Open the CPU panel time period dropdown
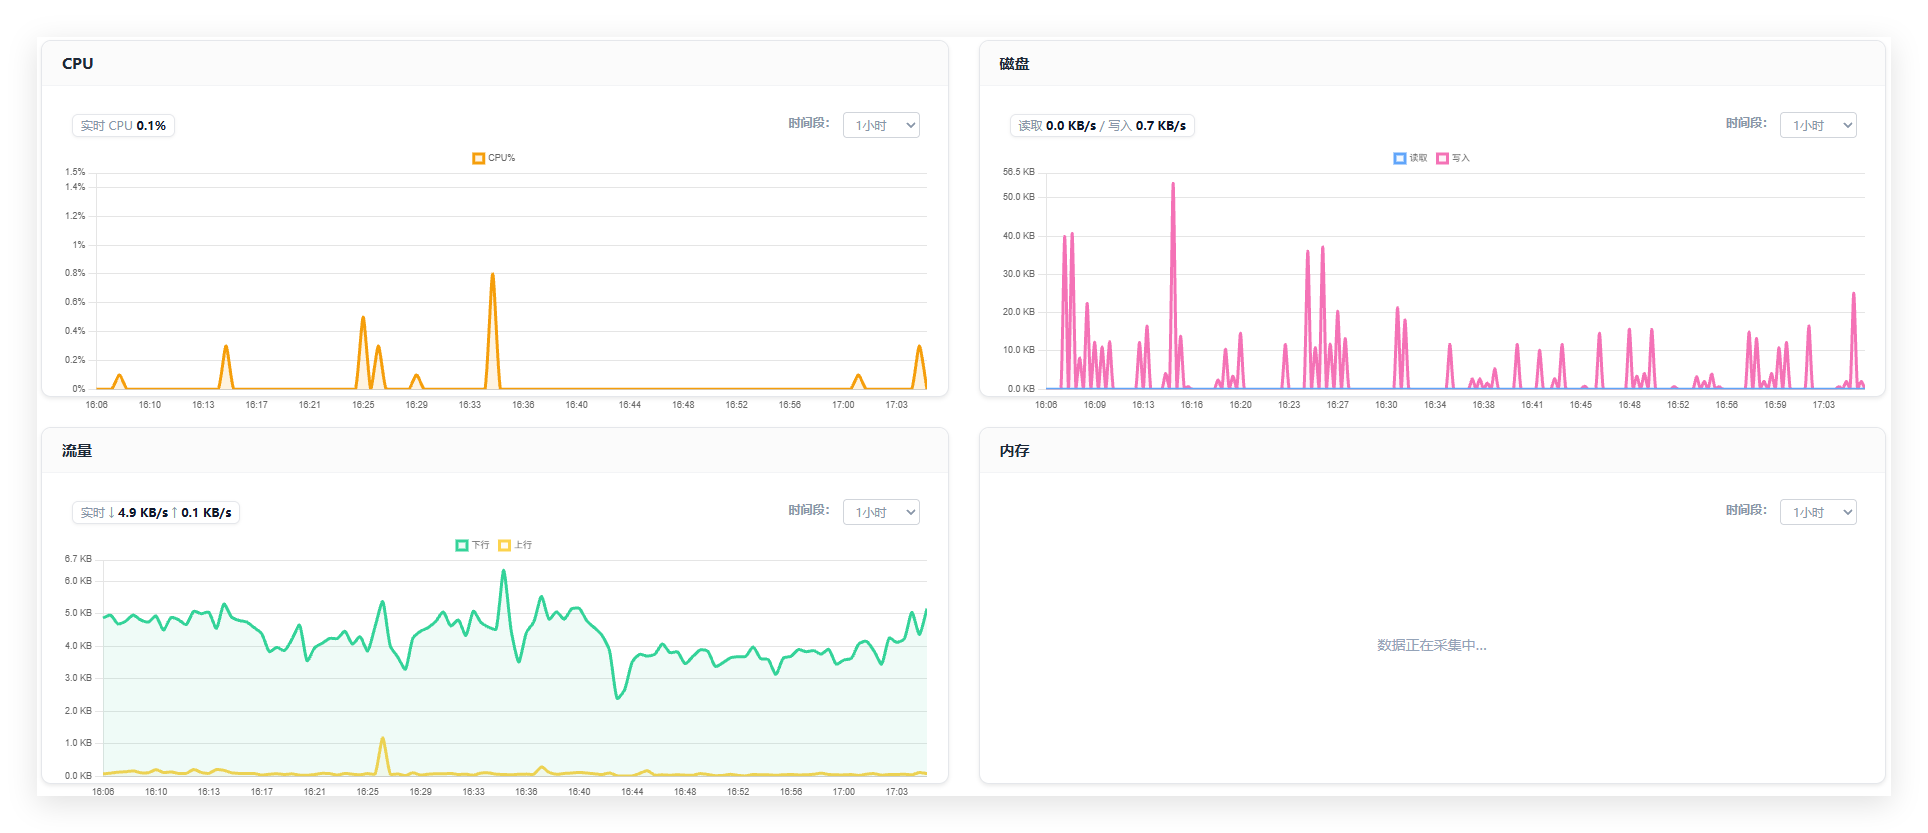Screen dimensions: 1928x833 (881, 125)
